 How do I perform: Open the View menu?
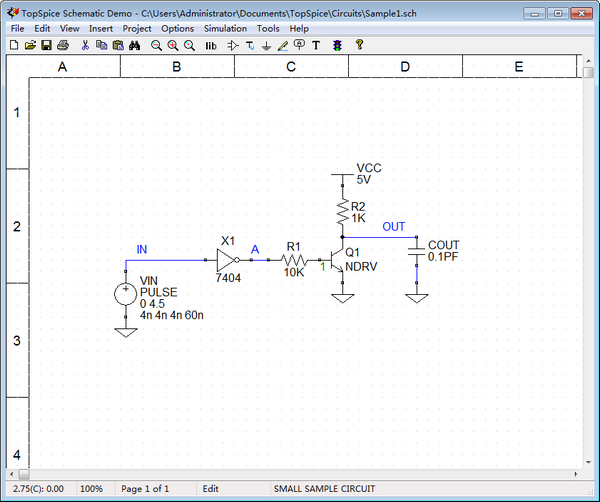tap(69, 29)
